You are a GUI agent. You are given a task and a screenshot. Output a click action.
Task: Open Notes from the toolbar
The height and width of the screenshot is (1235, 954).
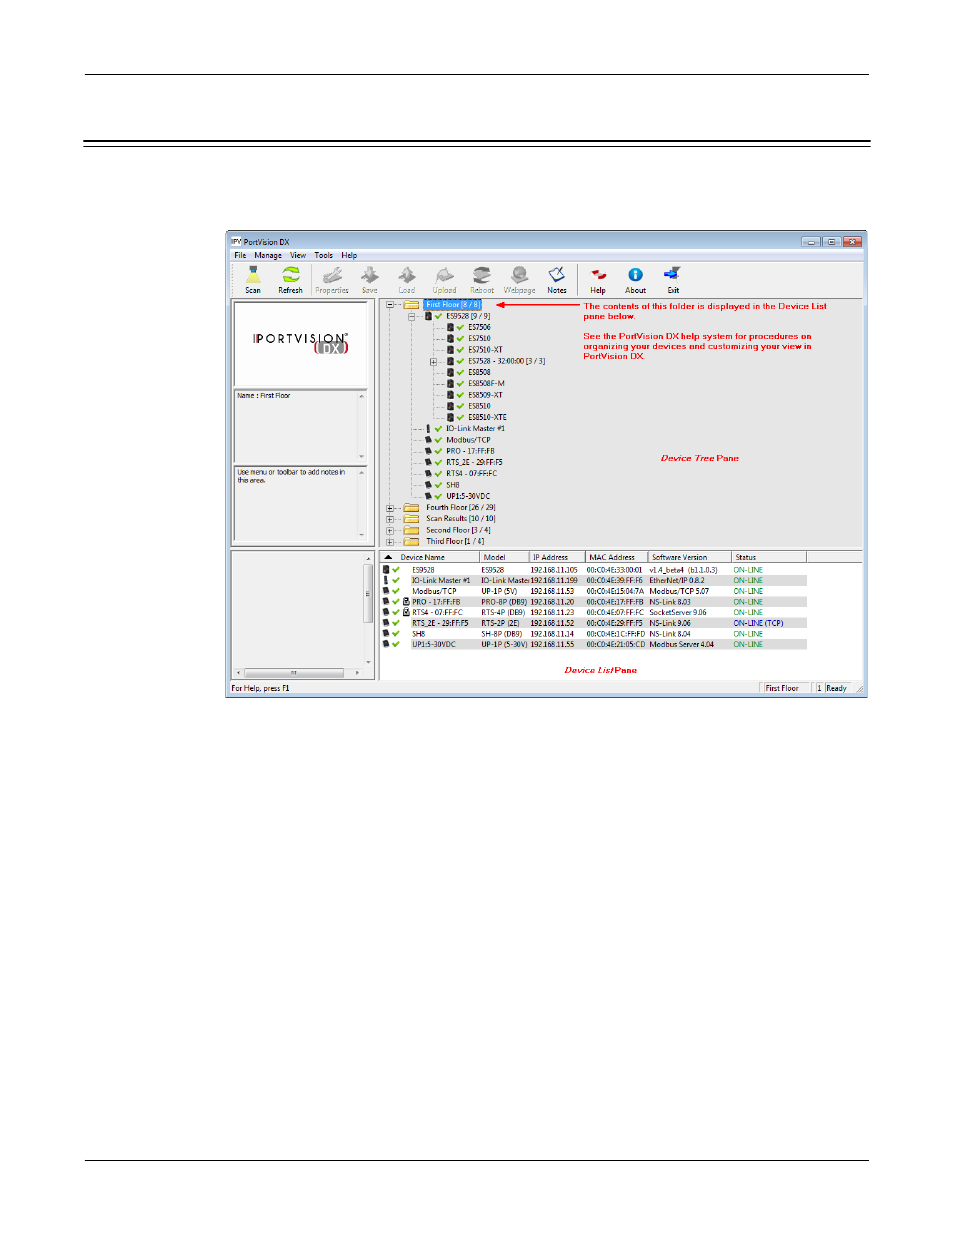coord(557,280)
